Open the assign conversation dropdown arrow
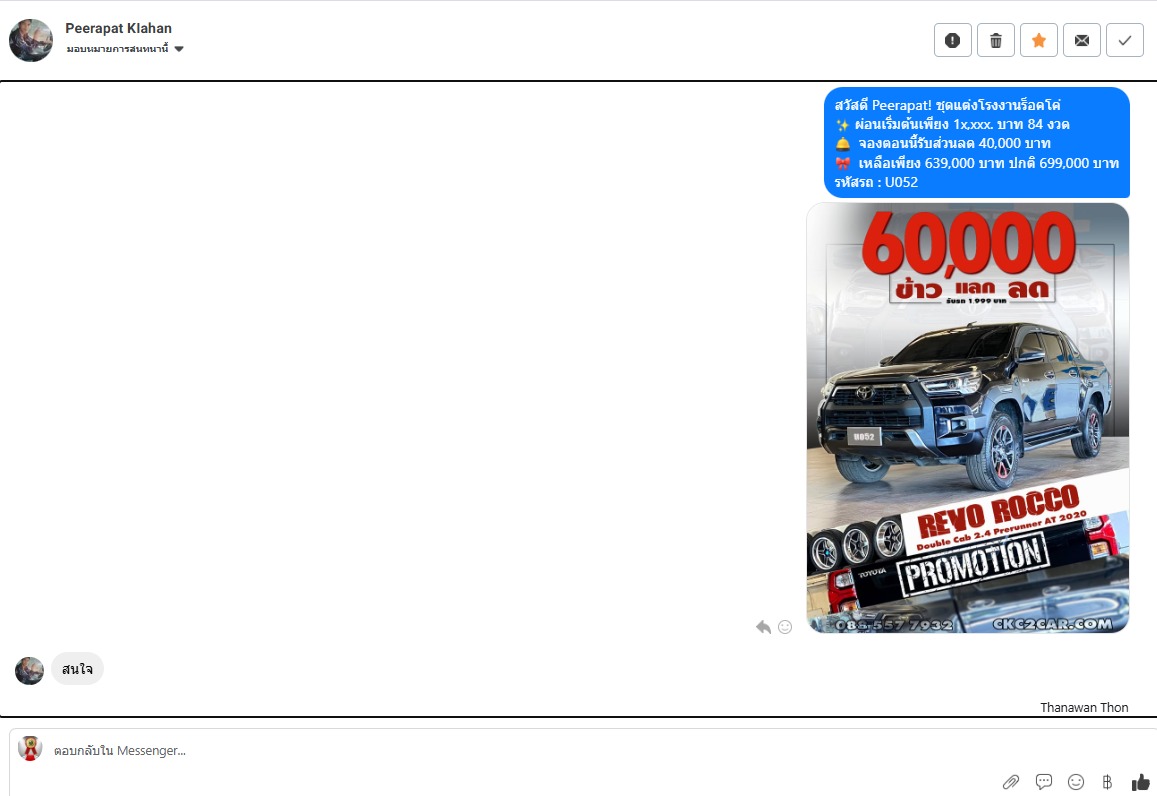1157x796 pixels. [179, 49]
